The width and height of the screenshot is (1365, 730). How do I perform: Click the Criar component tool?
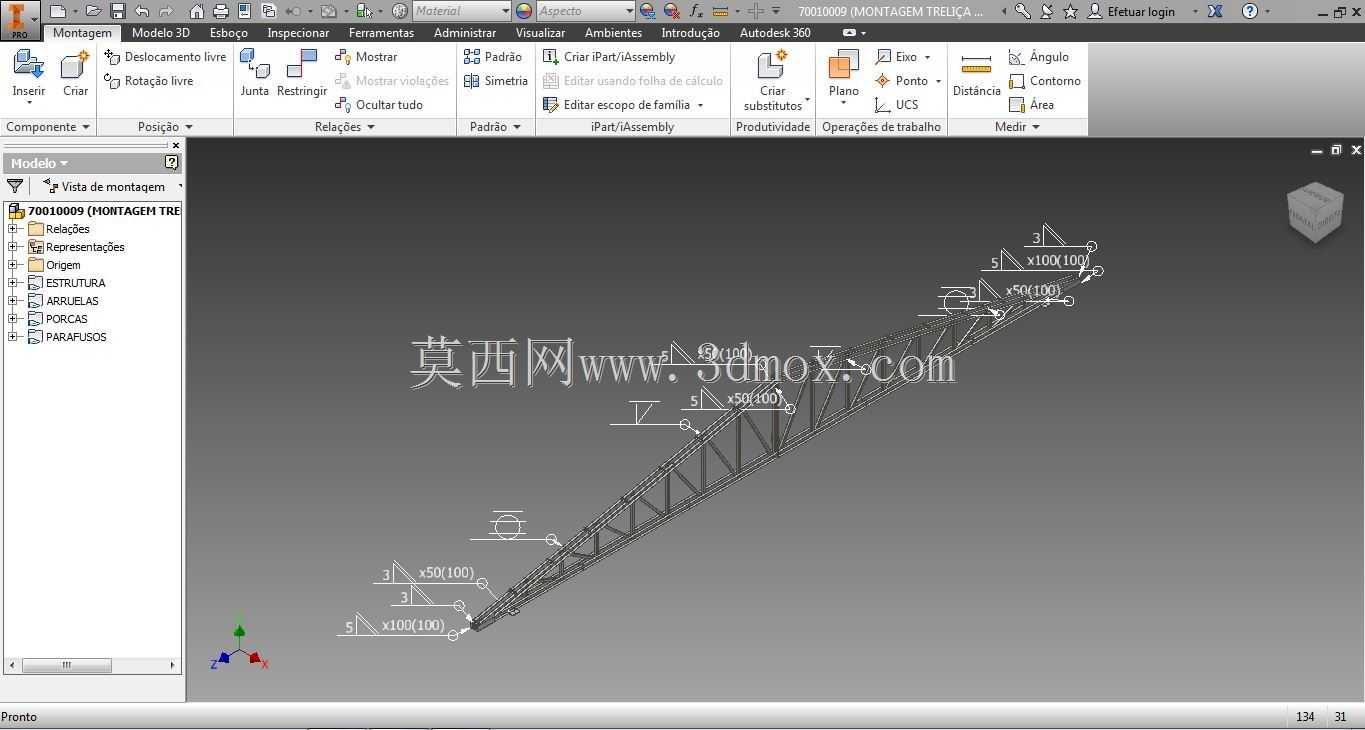(x=76, y=75)
